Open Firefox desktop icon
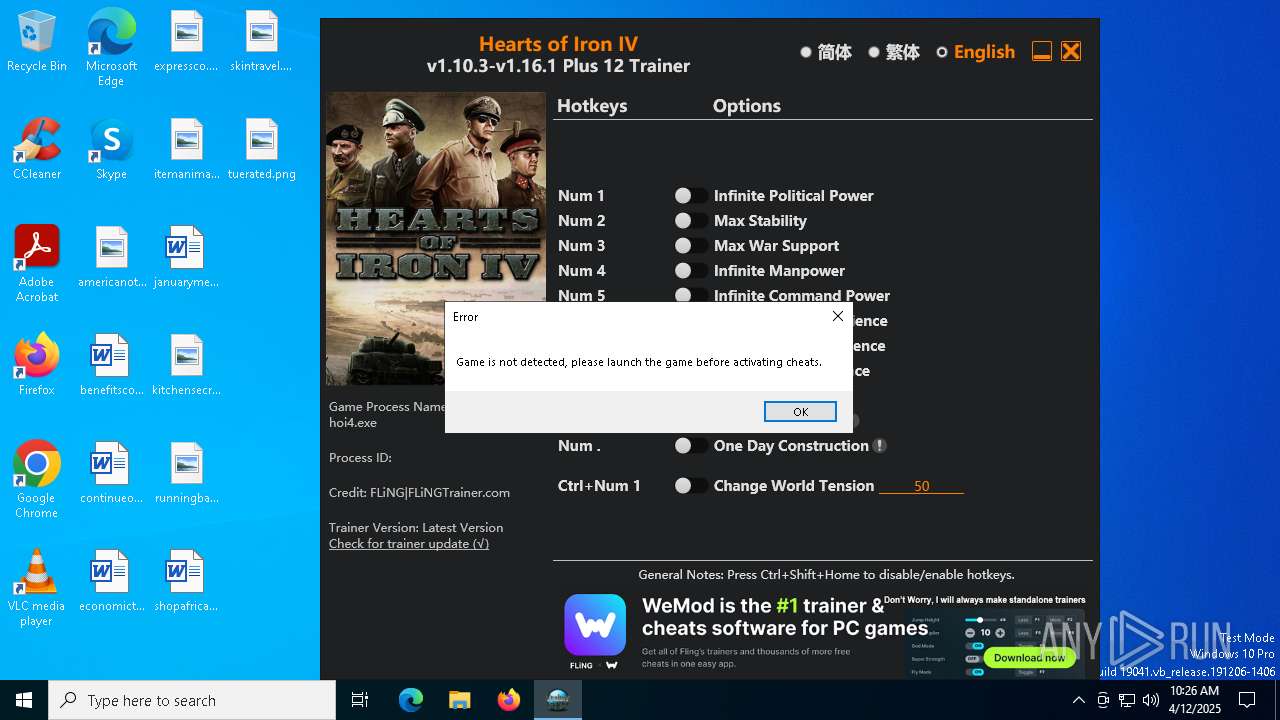 pos(37,365)
